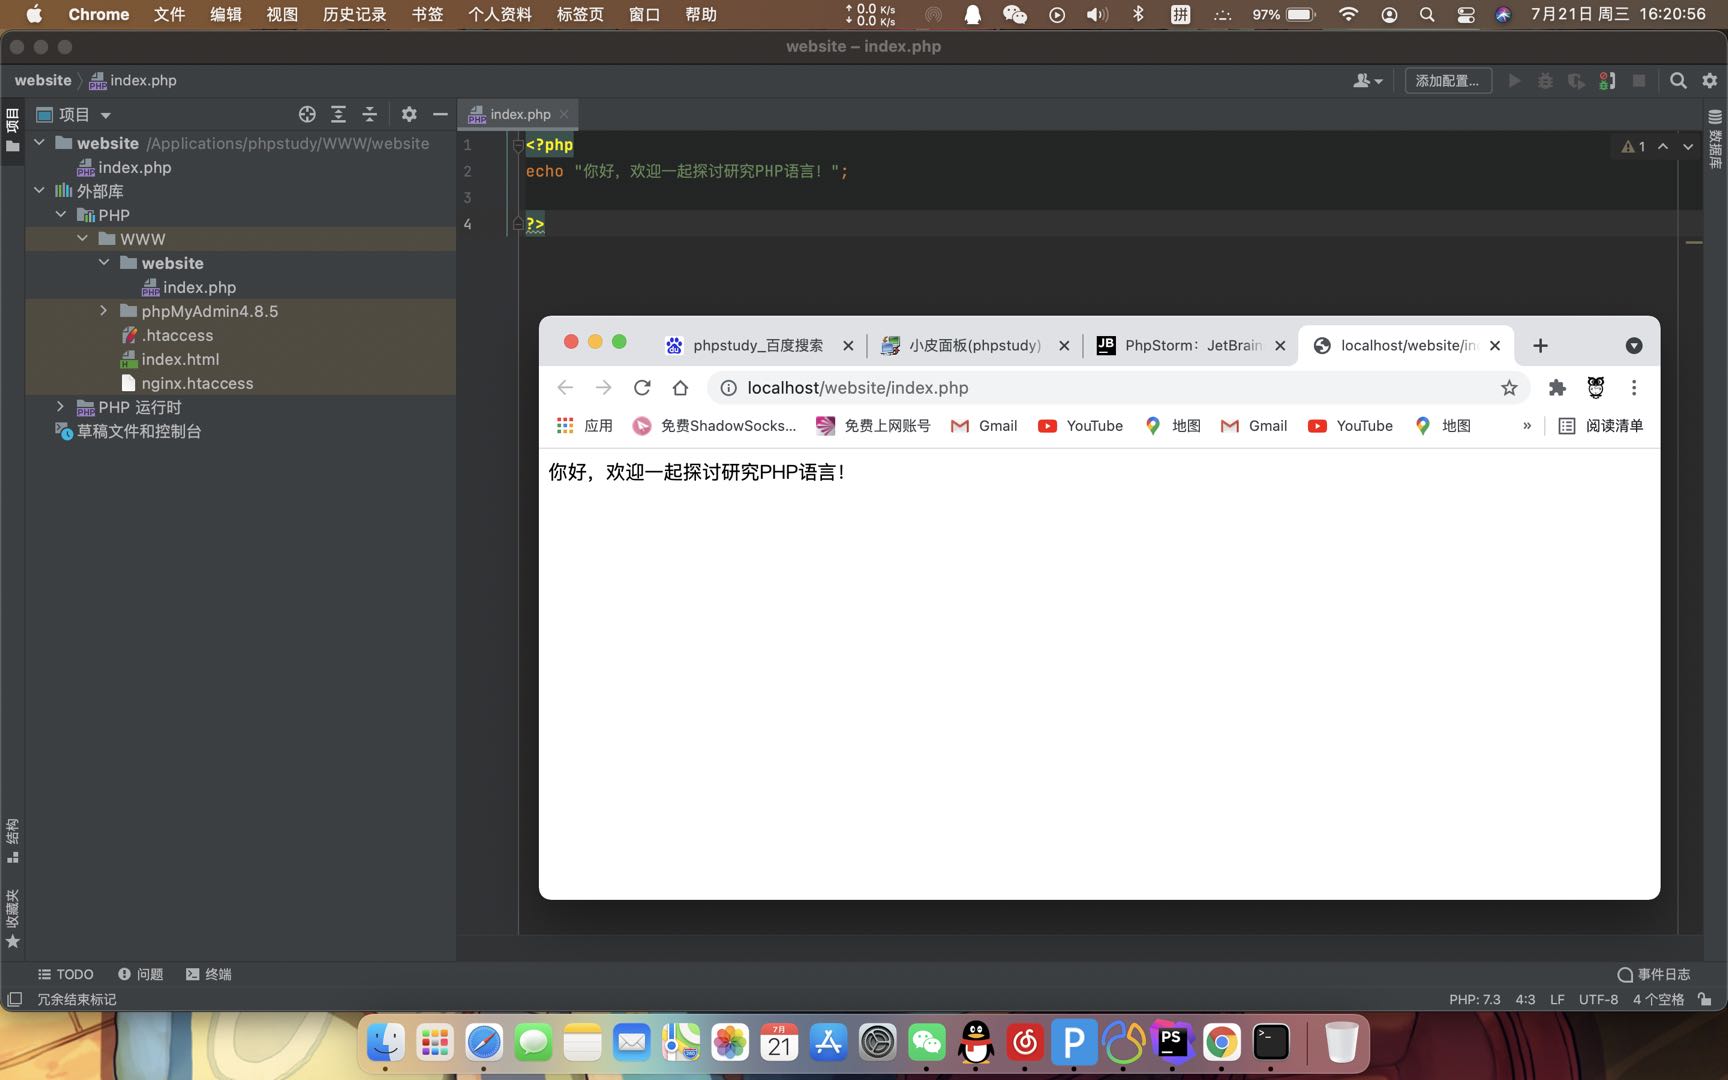Screen dimensions: 1728x1080
Task: Open the 文件 menu
Action: (169, 14)
